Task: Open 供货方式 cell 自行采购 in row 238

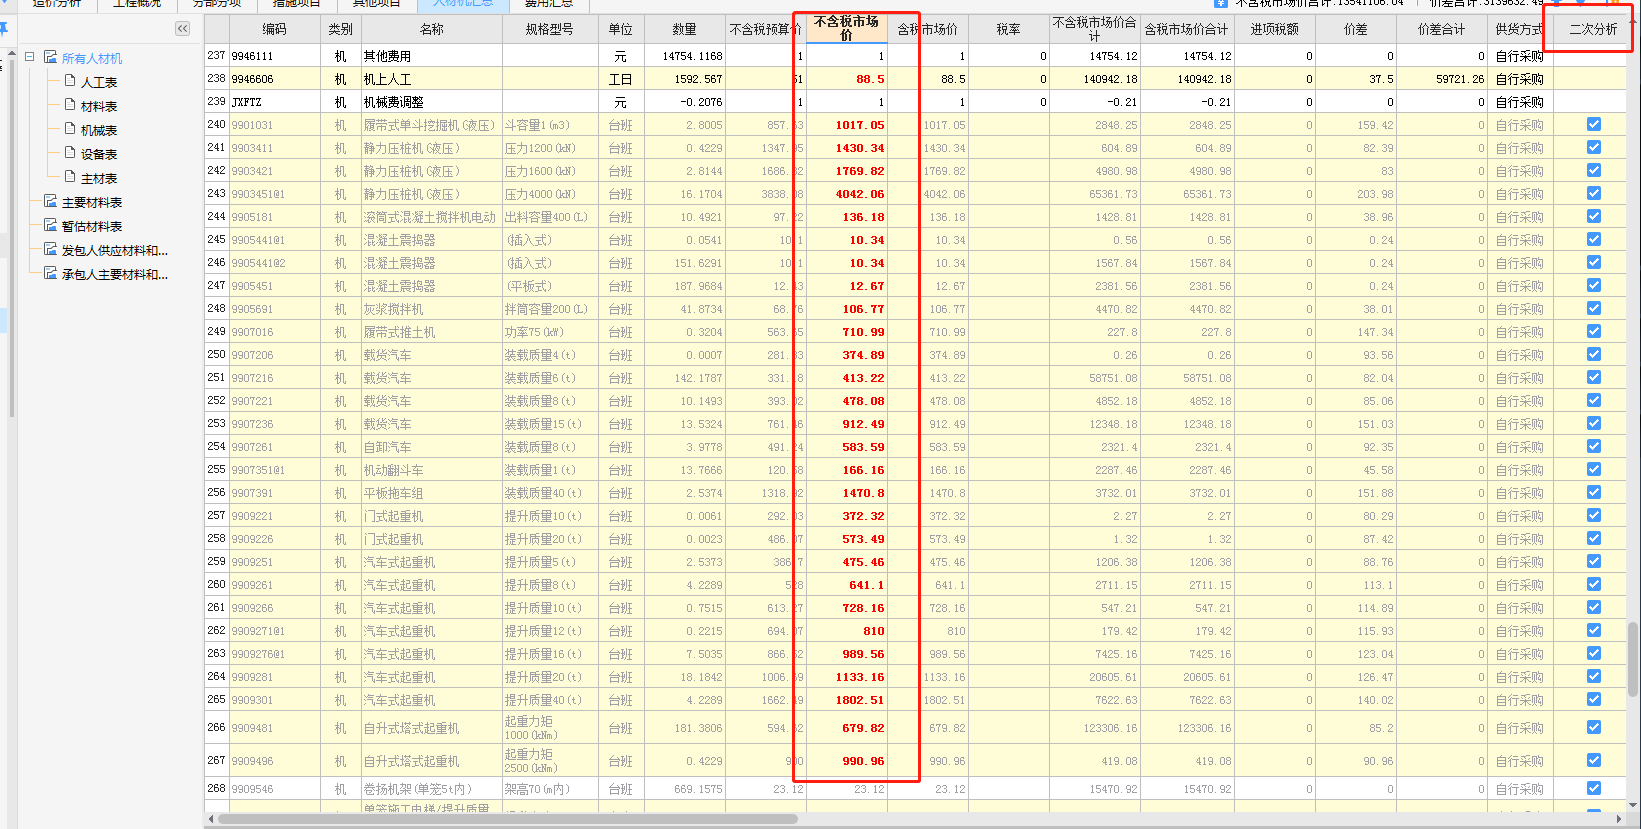Action: 1519,79
